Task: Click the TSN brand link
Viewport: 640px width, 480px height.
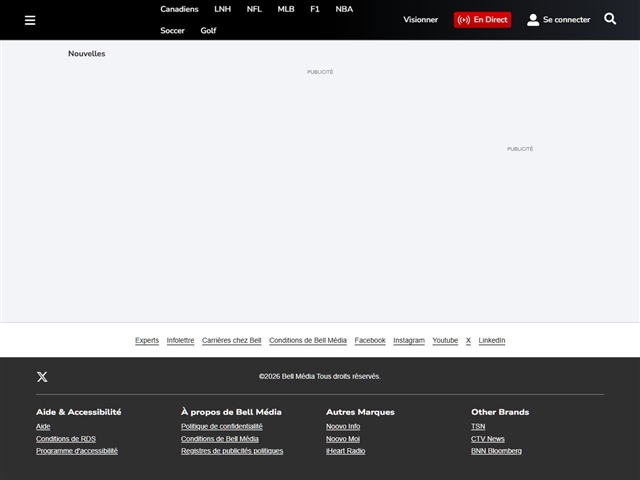Action: tap(478, 427)
